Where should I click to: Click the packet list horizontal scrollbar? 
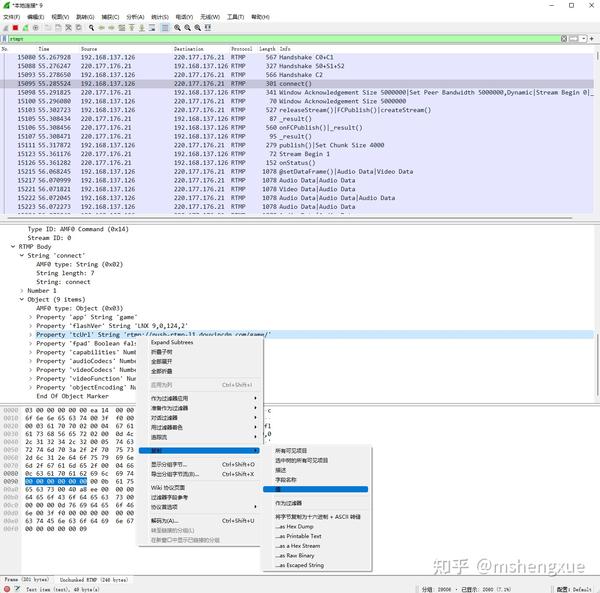[290, 218]
